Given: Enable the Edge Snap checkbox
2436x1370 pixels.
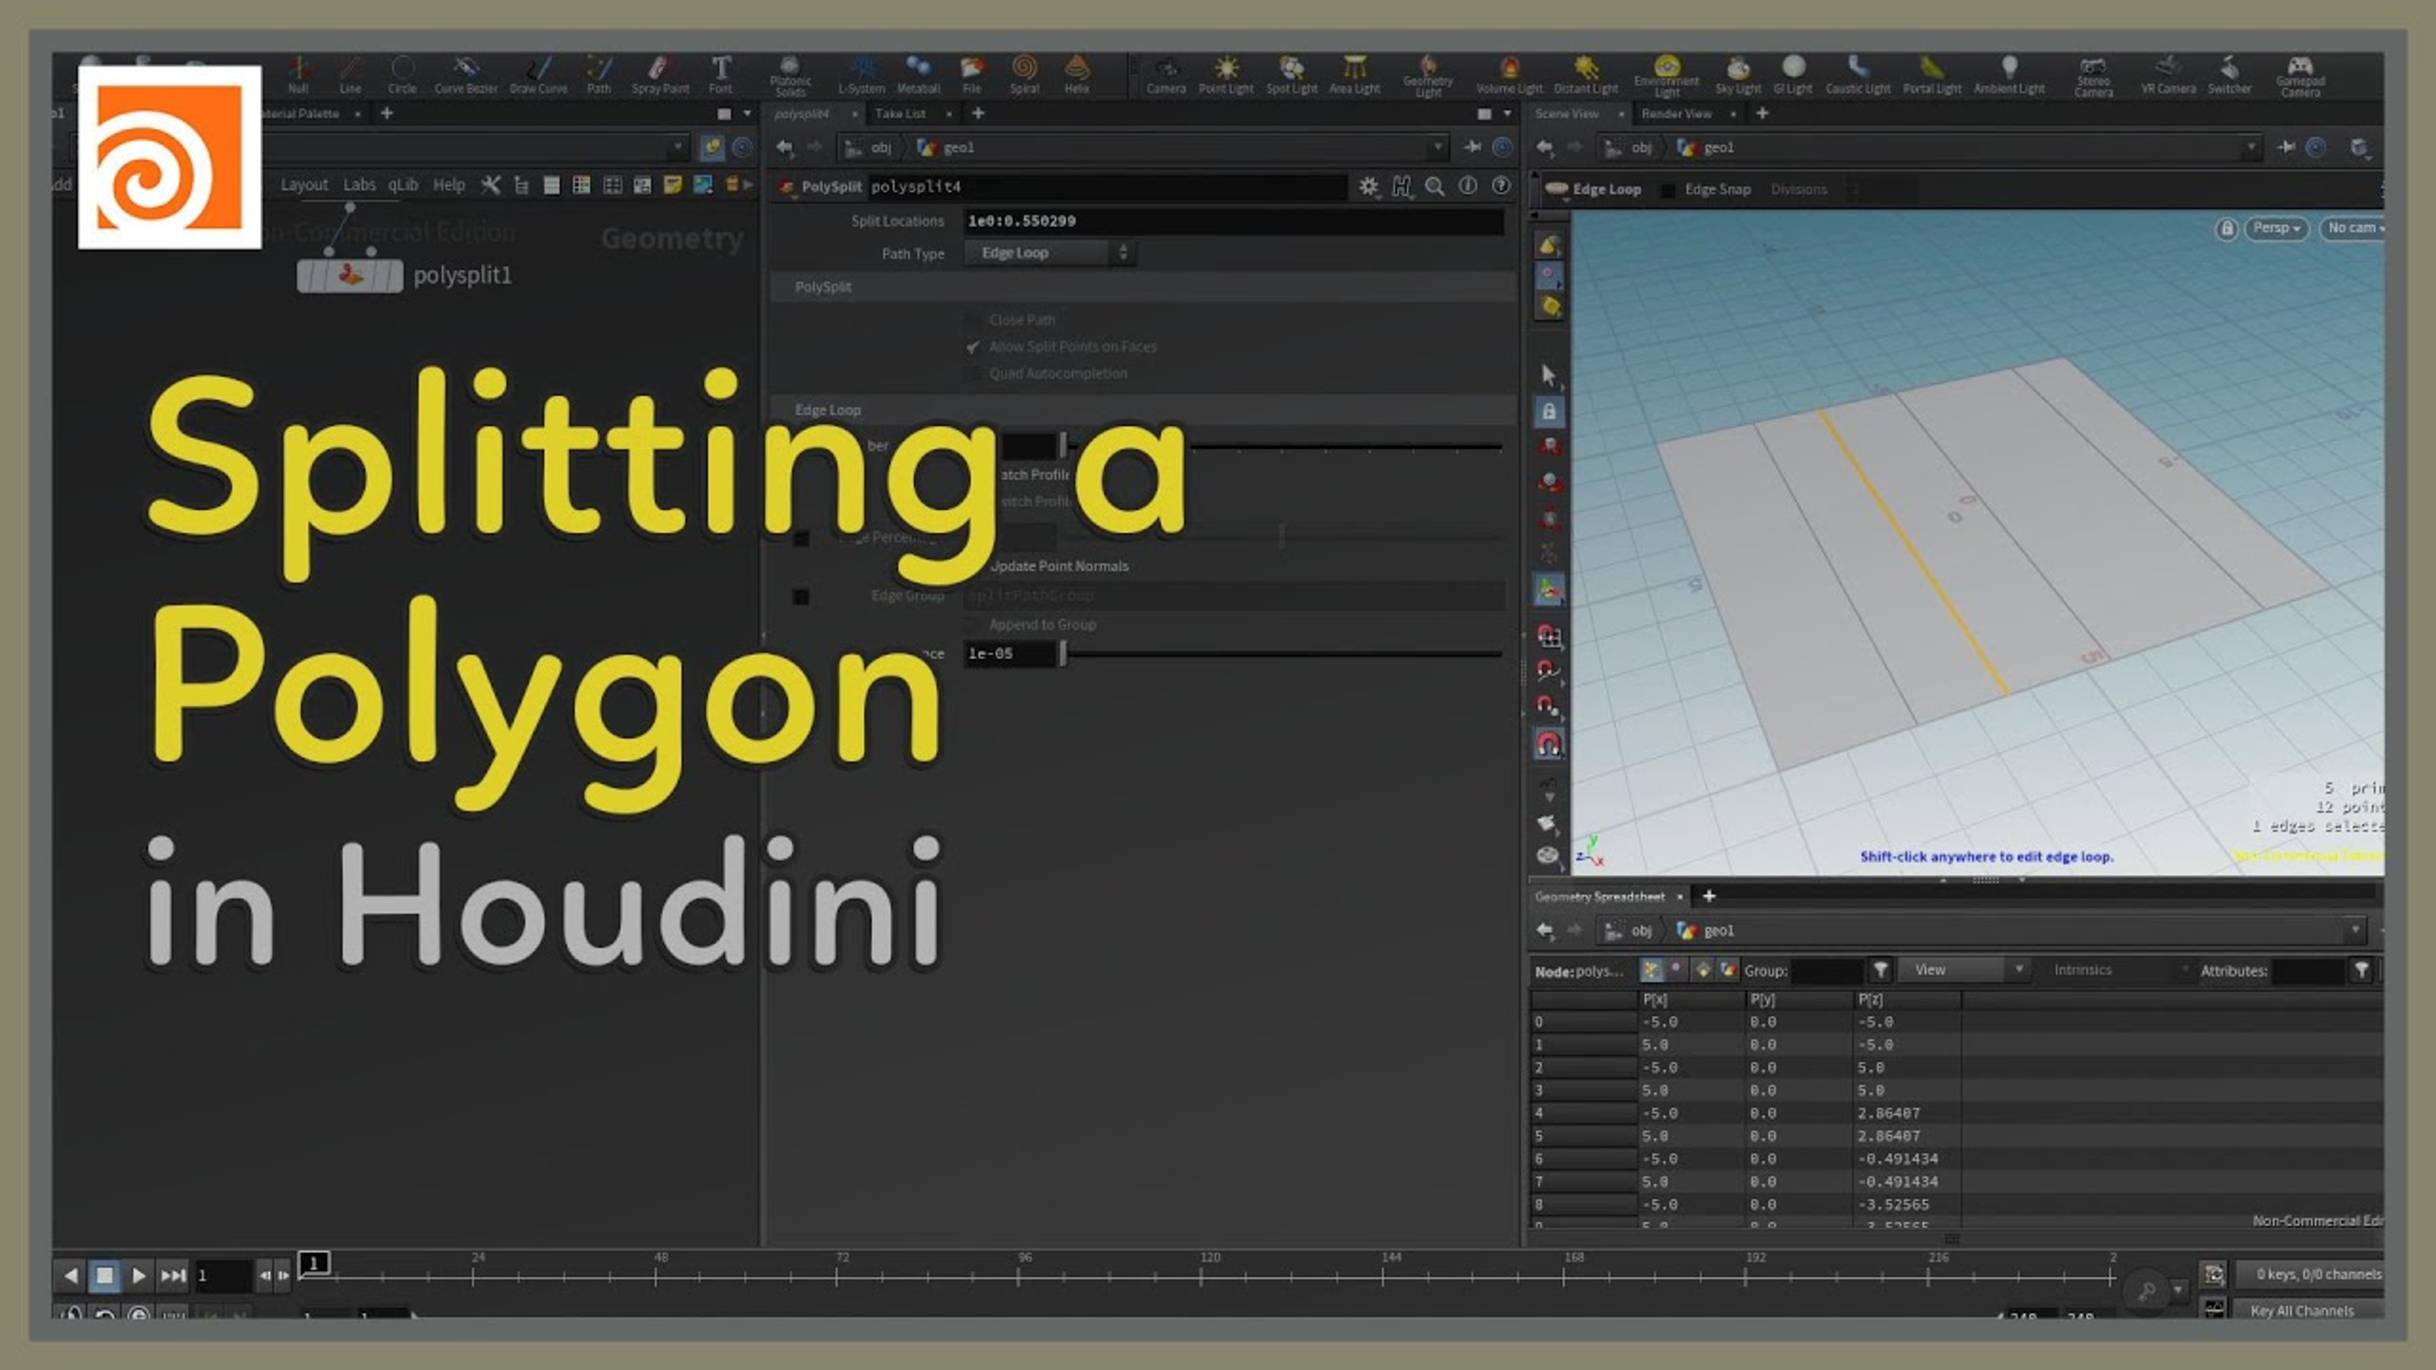Looking at the screenshot, I should pyautogui.click(x=1668, y=188).
